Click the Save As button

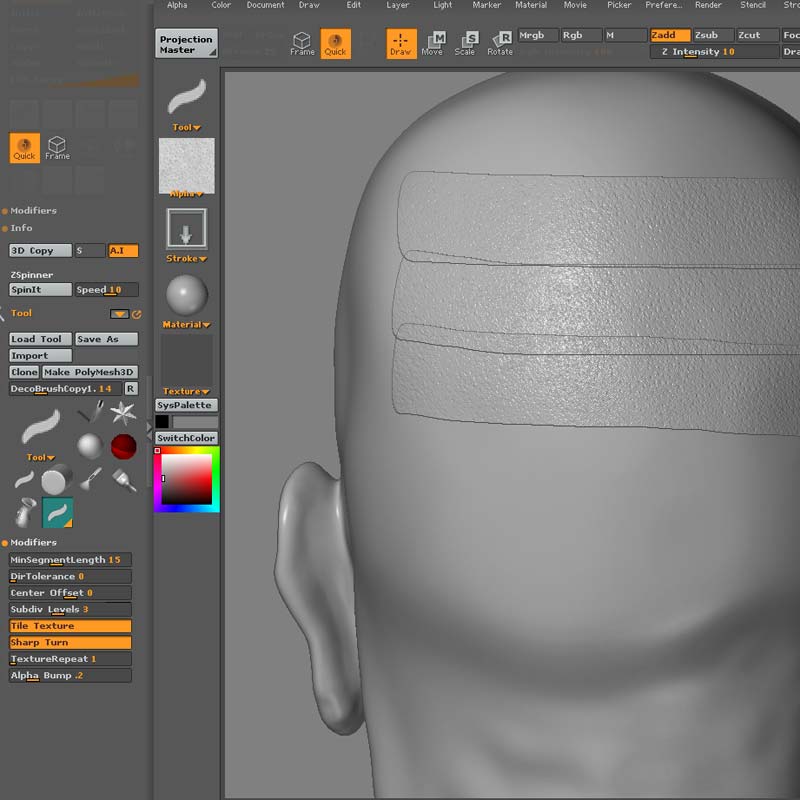[x=106, y=339]
